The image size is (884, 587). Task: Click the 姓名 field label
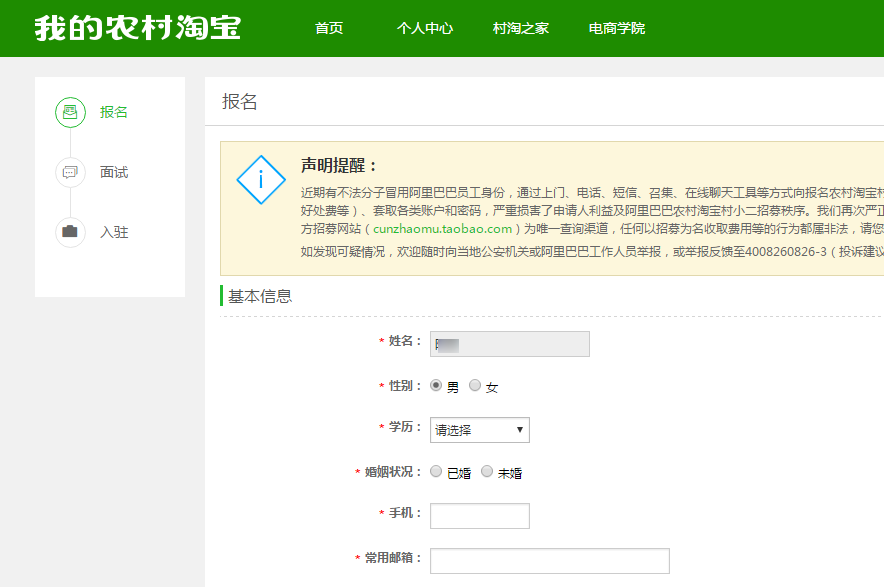pos(404,341)
